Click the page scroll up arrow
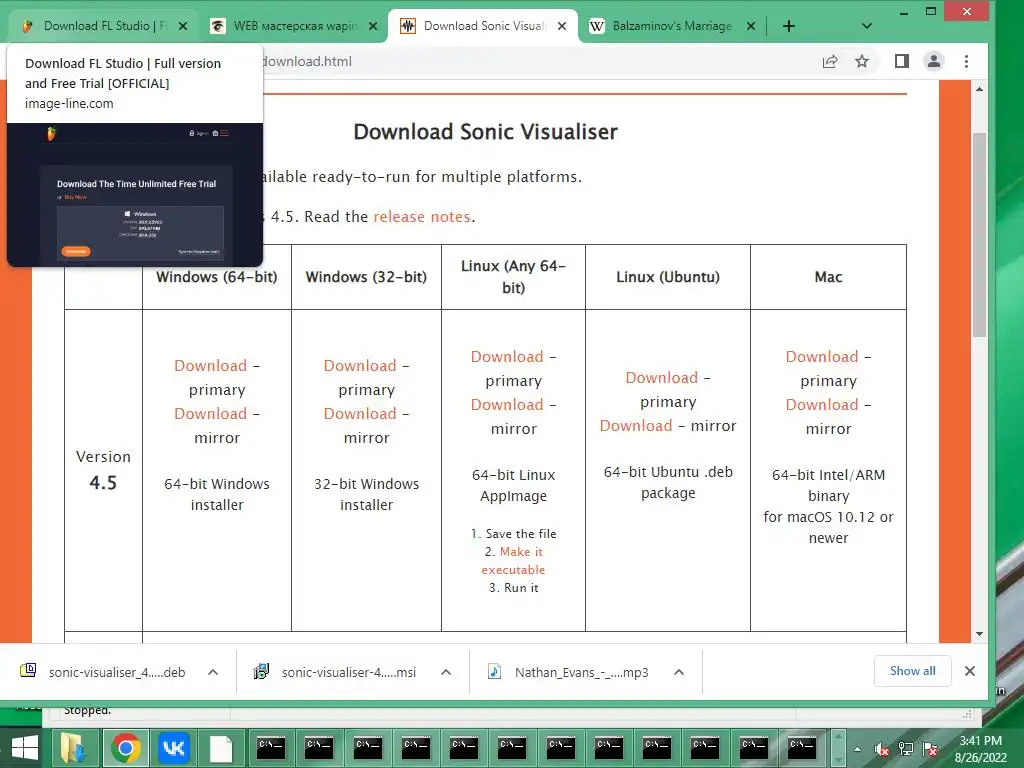The height and width of the screenshot is (768, 1024). (x=980, y=89)
